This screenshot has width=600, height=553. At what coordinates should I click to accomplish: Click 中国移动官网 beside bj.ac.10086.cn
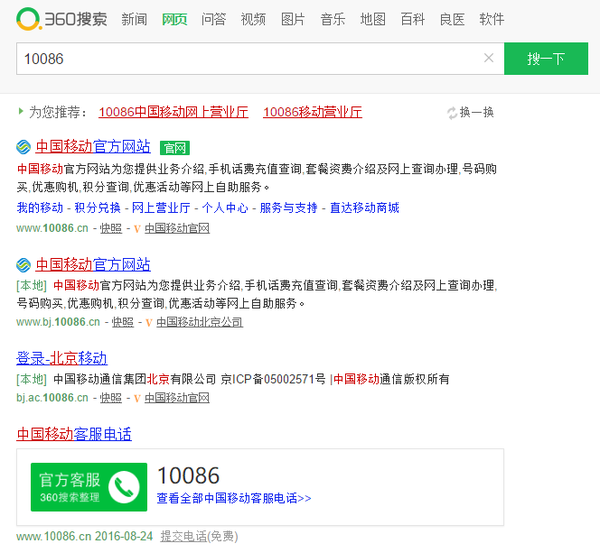(177, 398)
